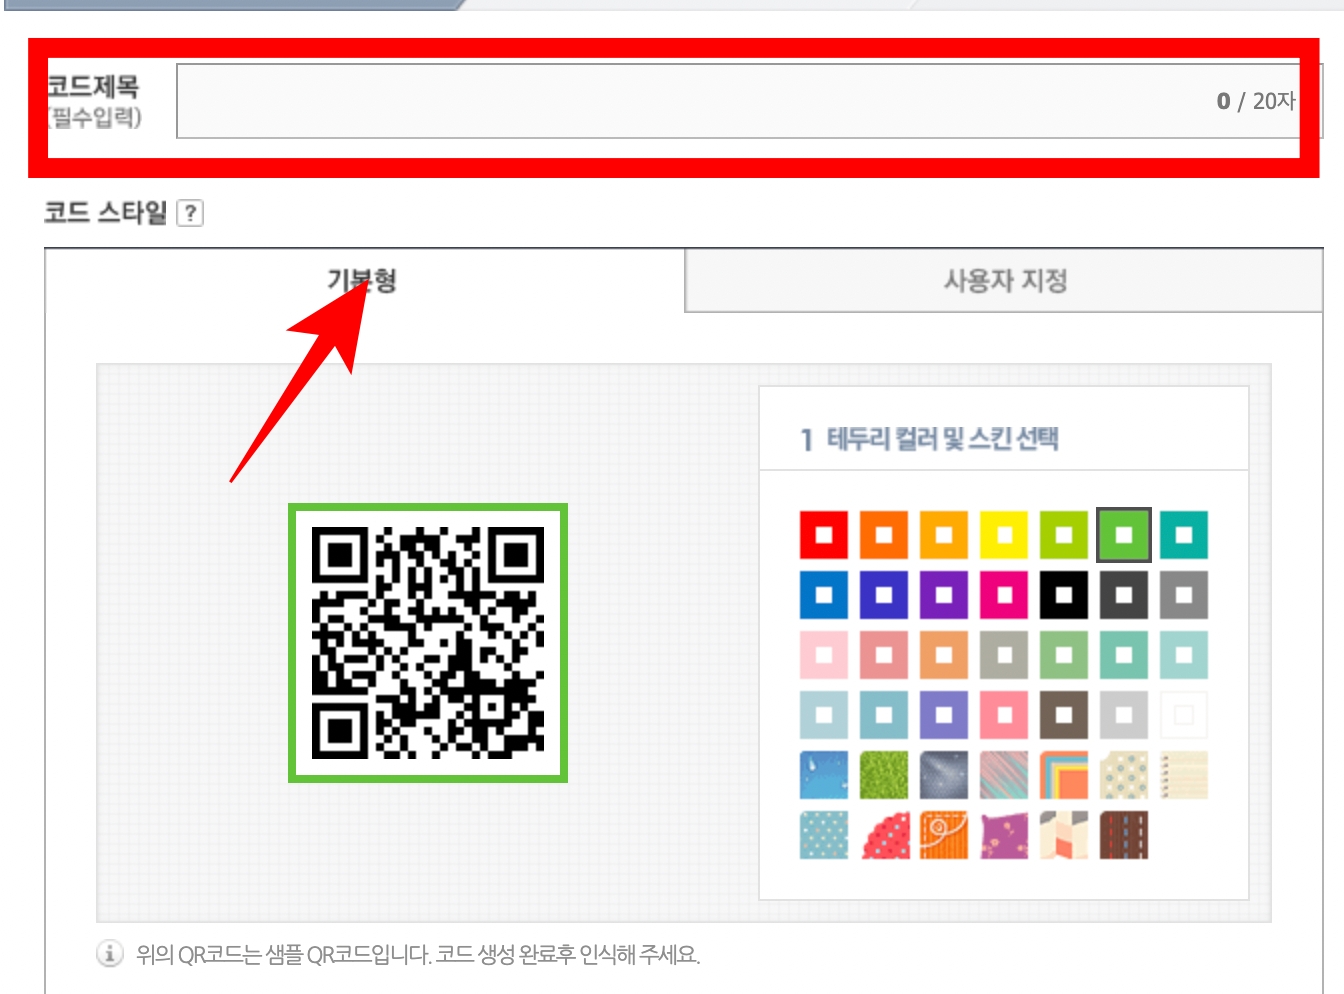Screen dimensions: 1344x994
Task: Select the light aqua border color
Action: [1184, 655]
